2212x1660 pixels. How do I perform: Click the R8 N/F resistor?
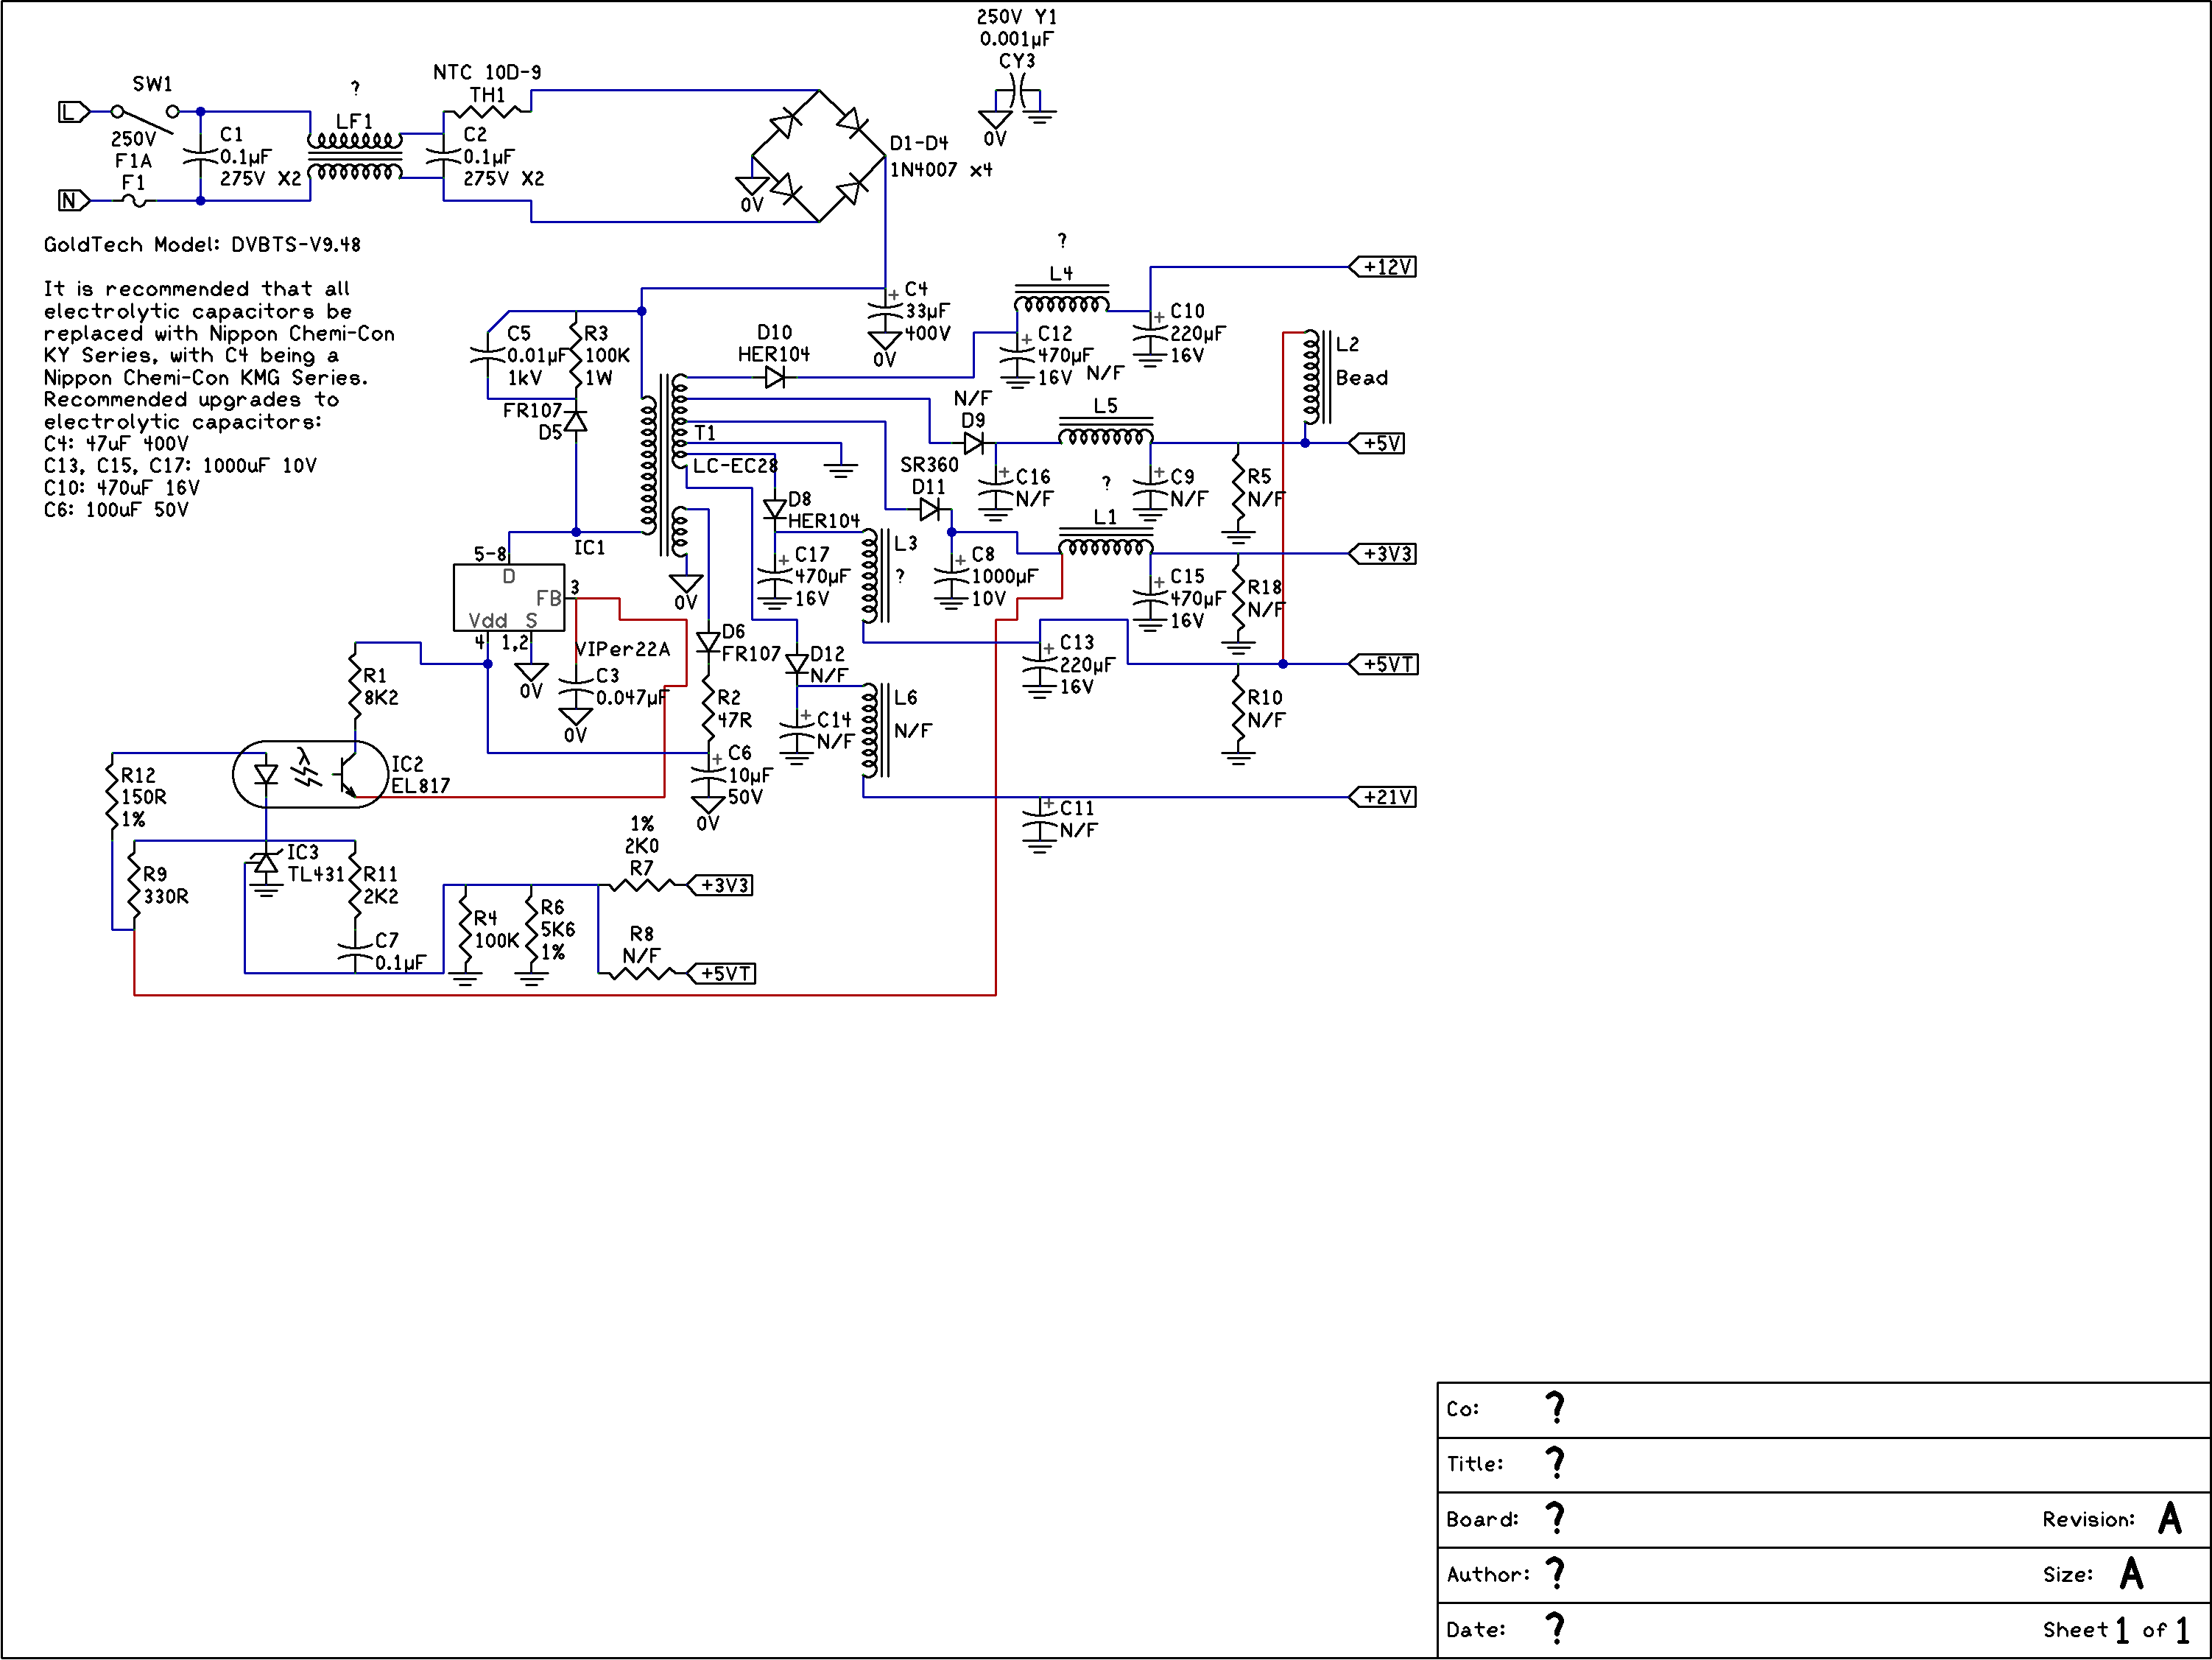click(642, 973)
